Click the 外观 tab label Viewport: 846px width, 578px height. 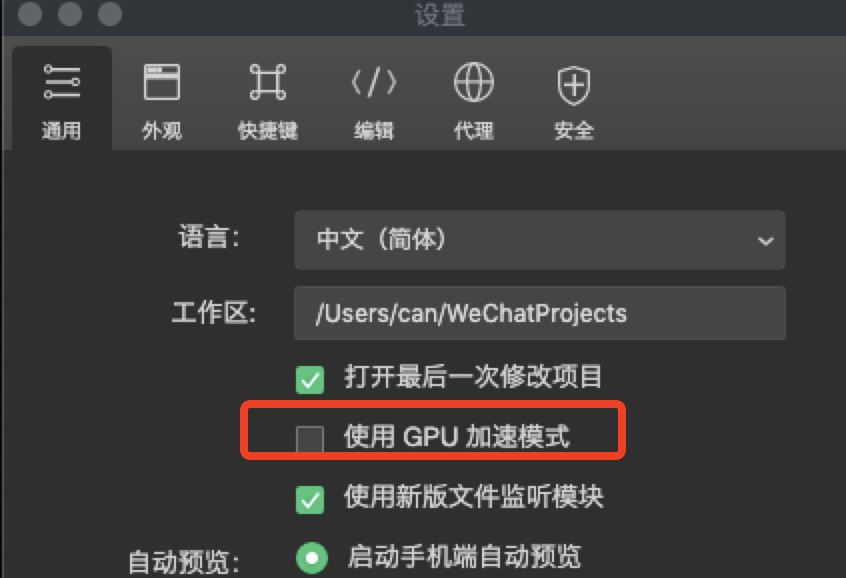[162, 131]
